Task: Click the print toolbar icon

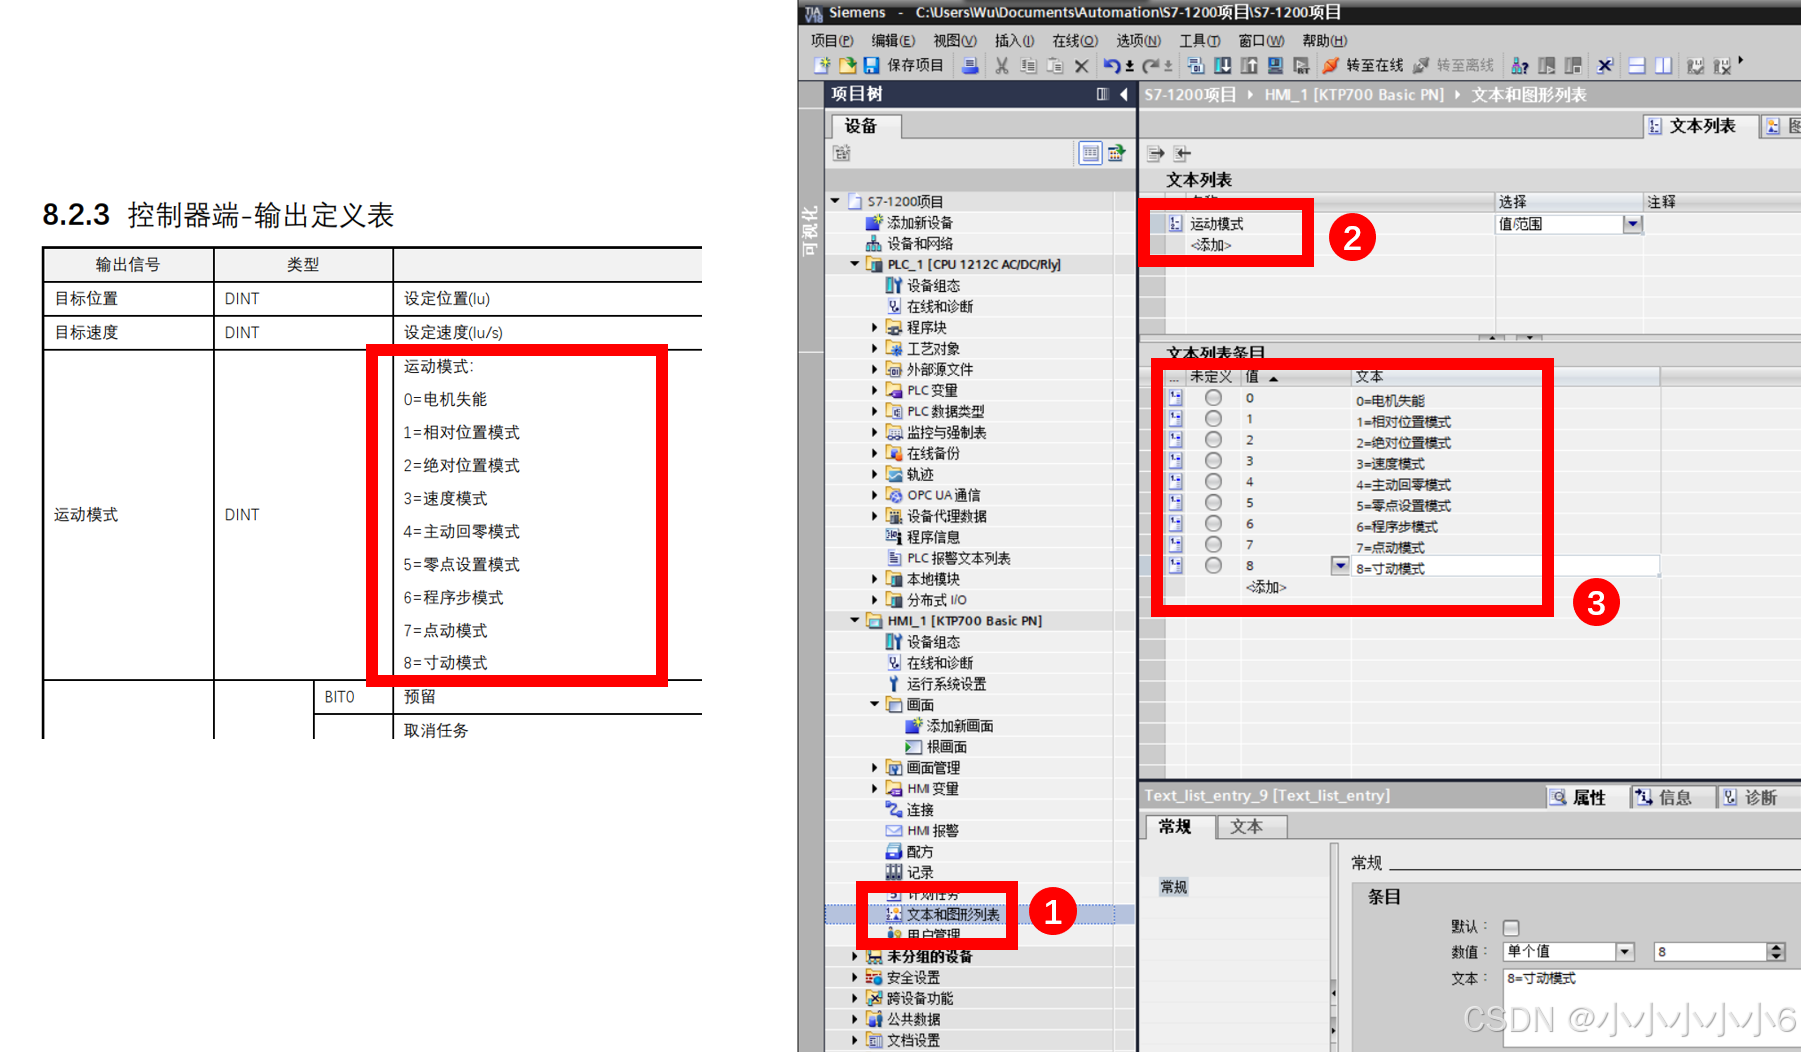Action: [970, 66]
